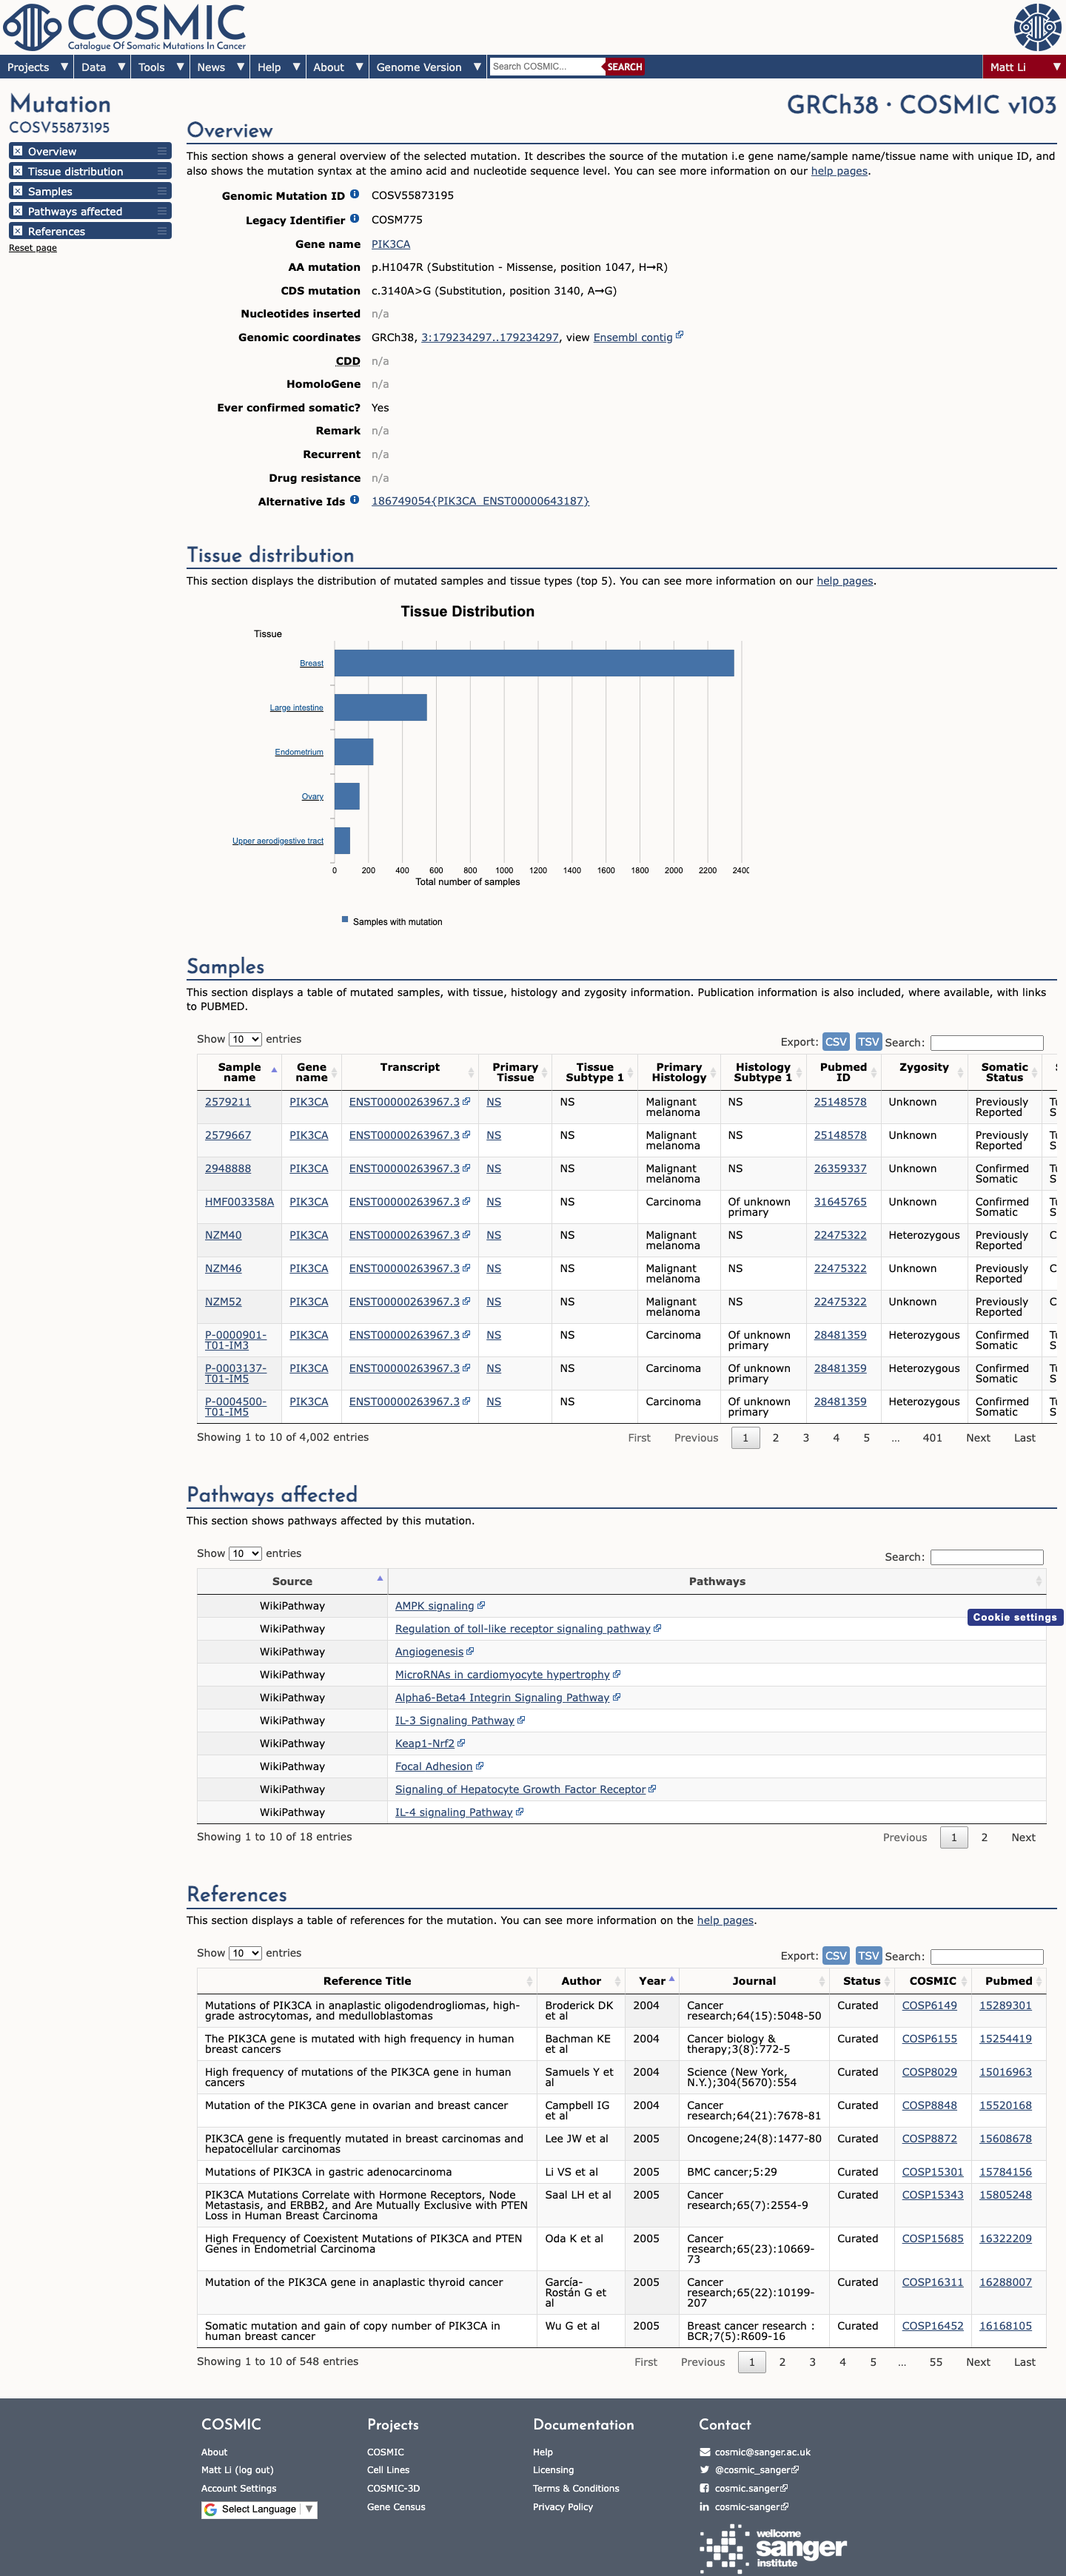Grab the drag handle on the Samples sidebar item
This screenshot has width=1066, height=2576.
162,191
